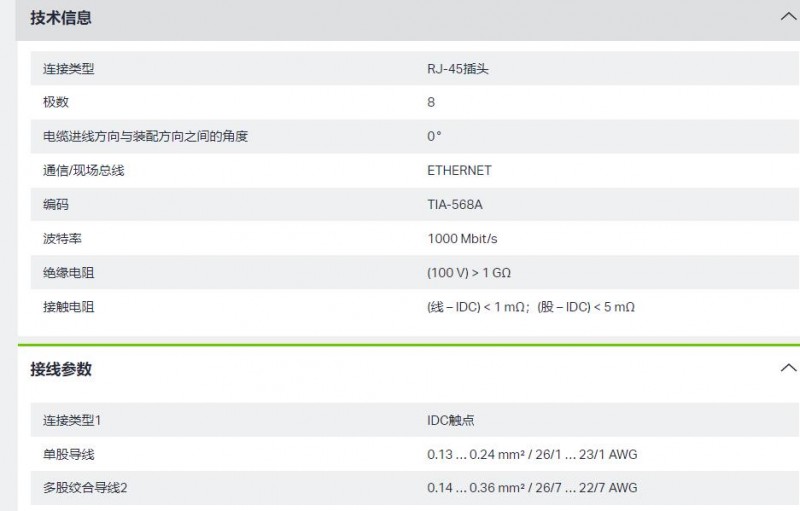
Task: Click the 单股导线 row label
Action: point(68,454)
